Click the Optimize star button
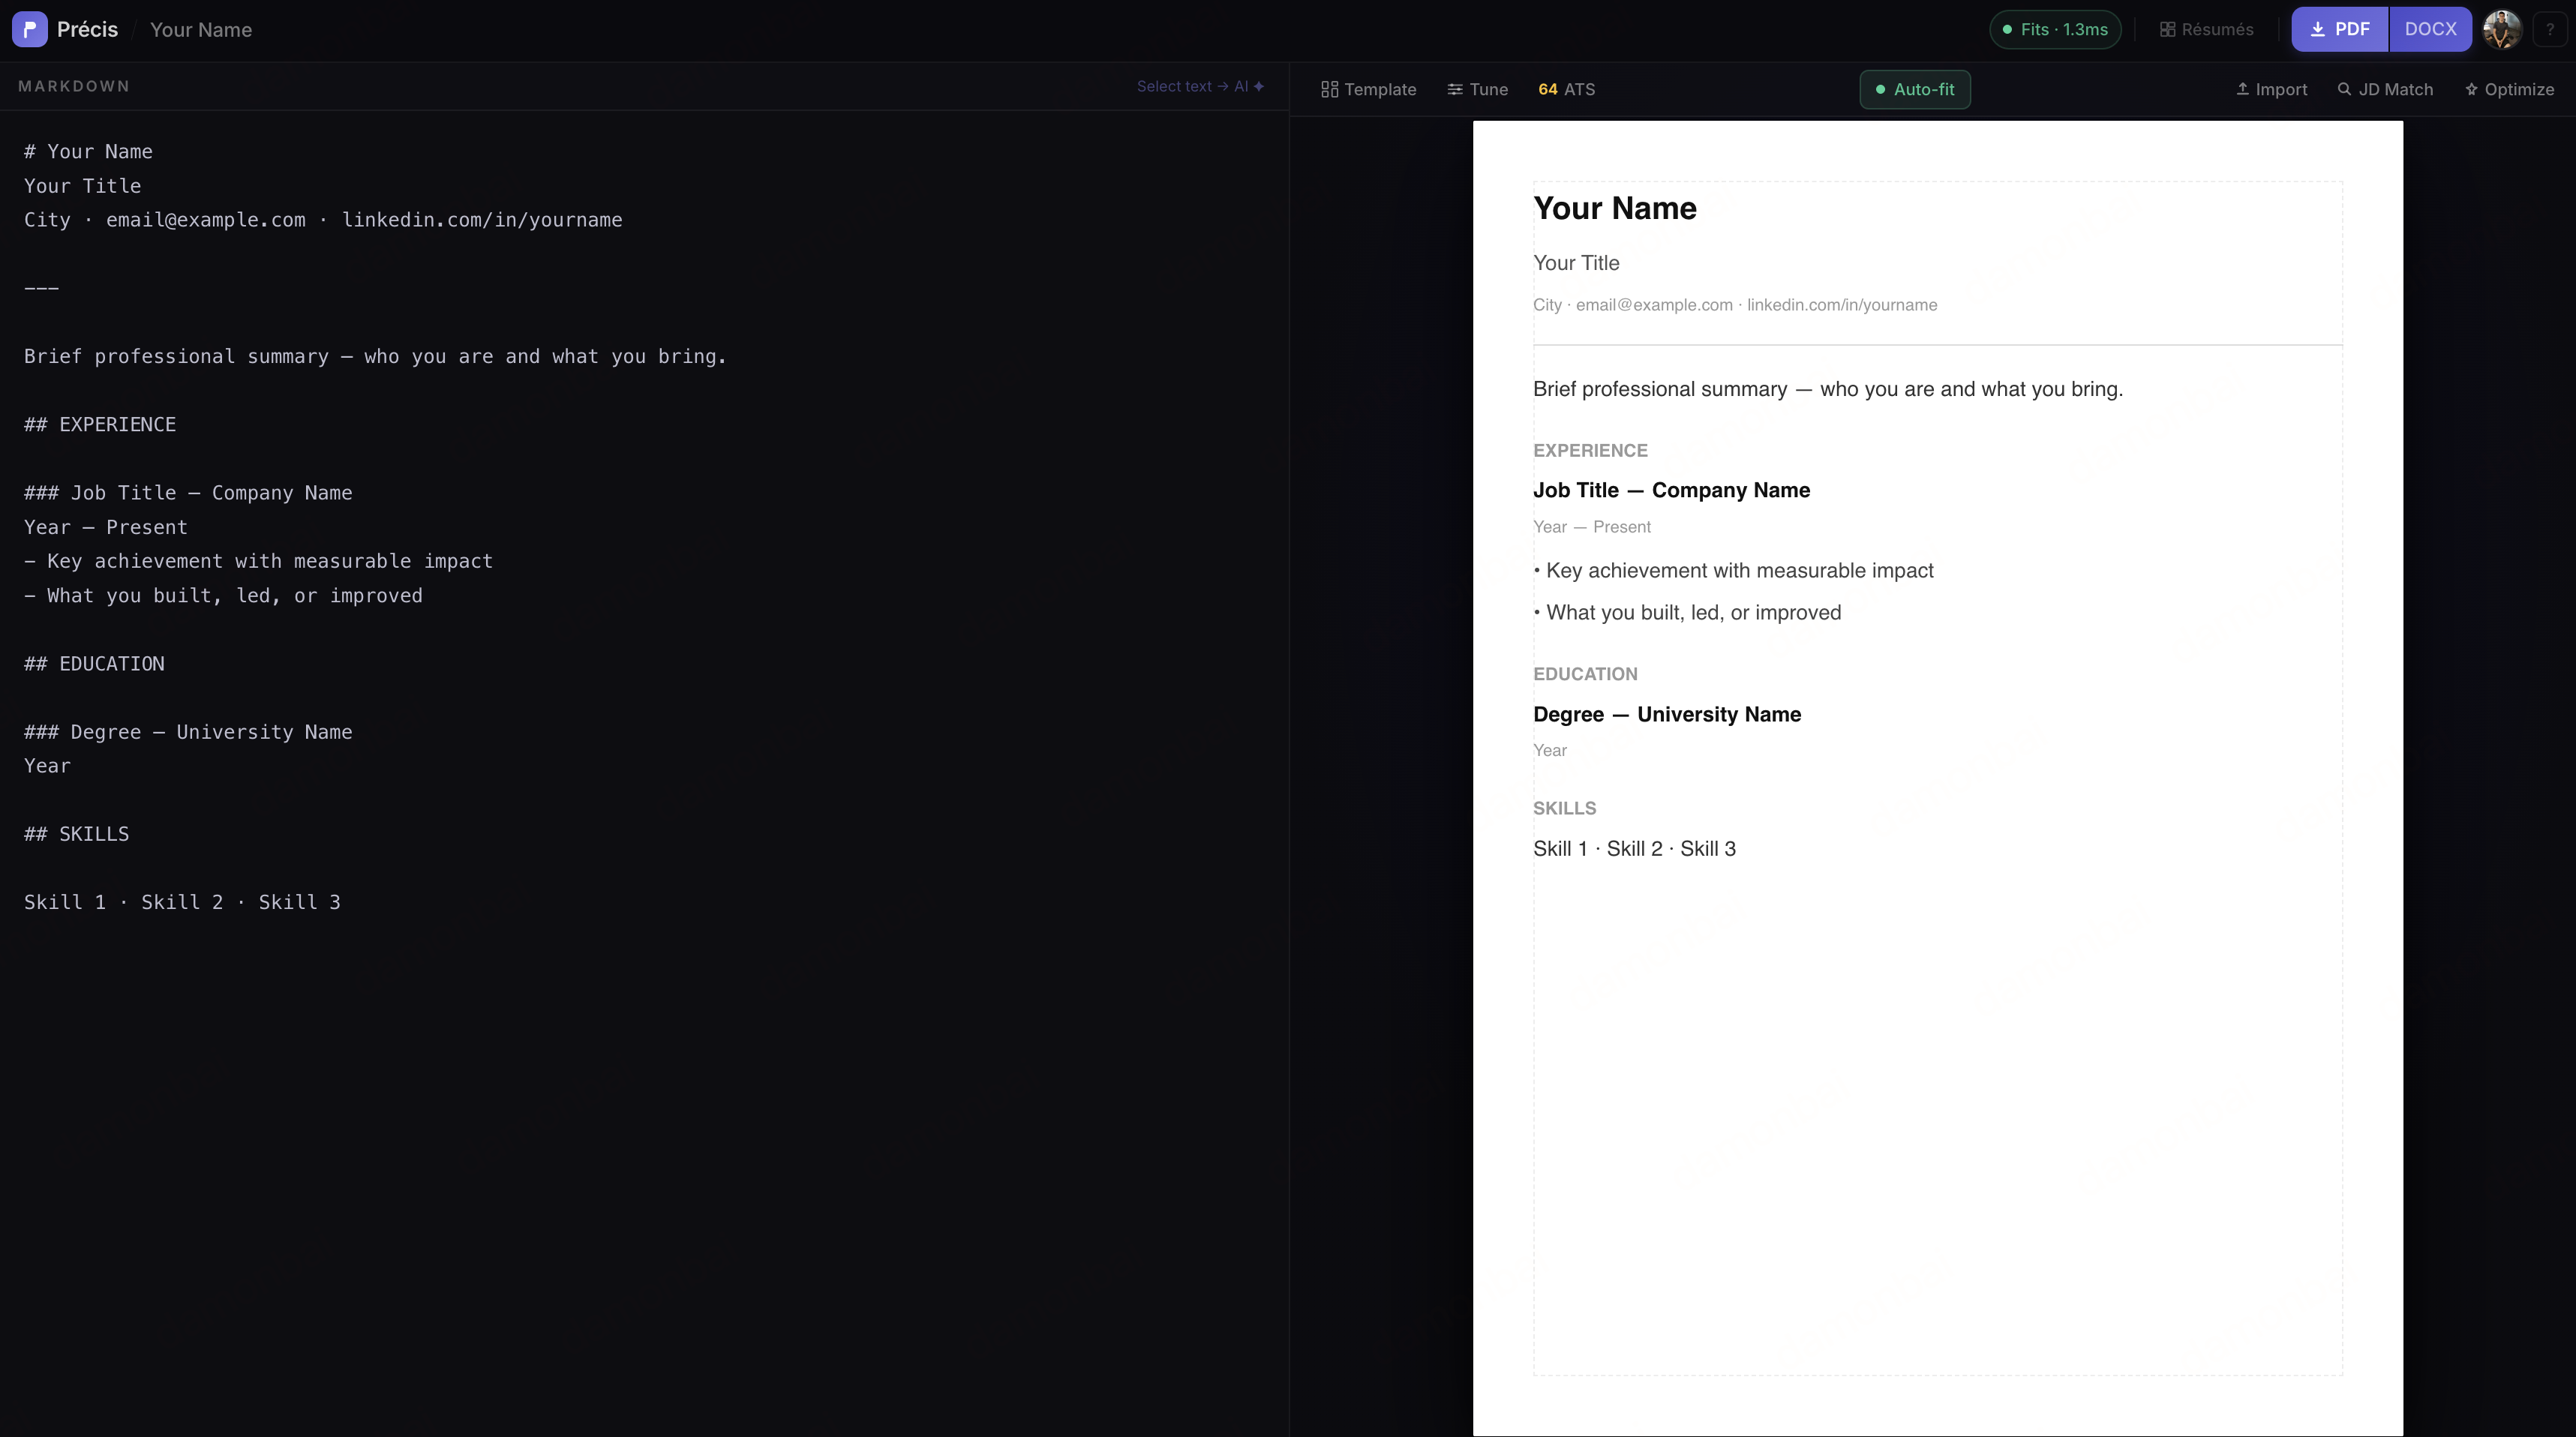Viewport: 2576px width, 1437px height. pyautogui.click(x=2509, y=90)
